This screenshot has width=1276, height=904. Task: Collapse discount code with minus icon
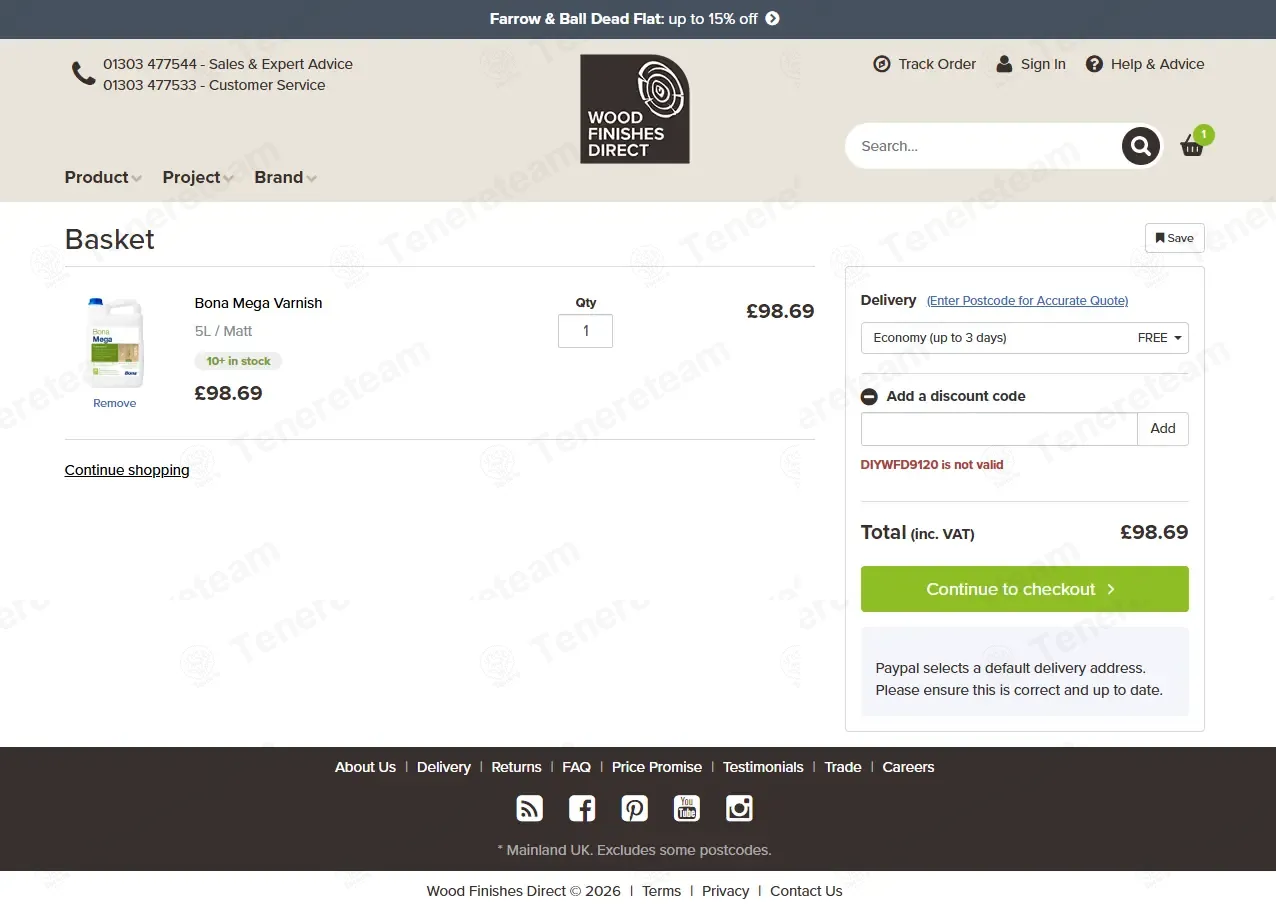point(869,396)
